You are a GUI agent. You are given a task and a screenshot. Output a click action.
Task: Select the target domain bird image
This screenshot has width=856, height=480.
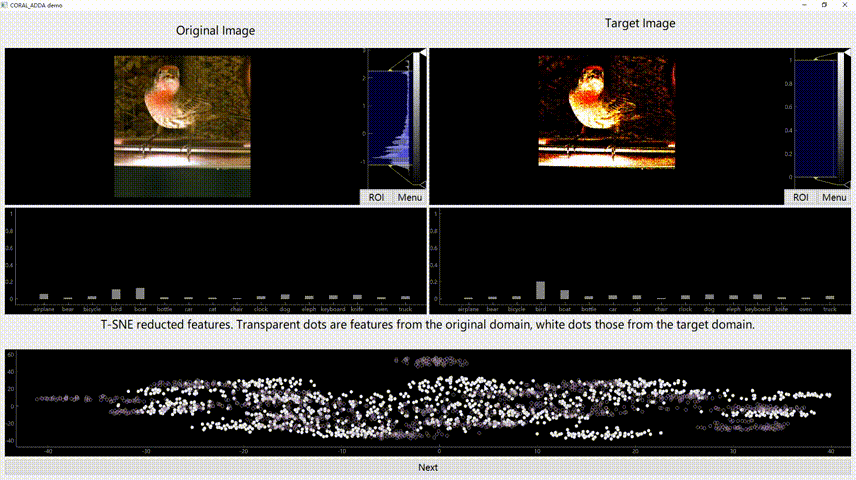point(607,111)
